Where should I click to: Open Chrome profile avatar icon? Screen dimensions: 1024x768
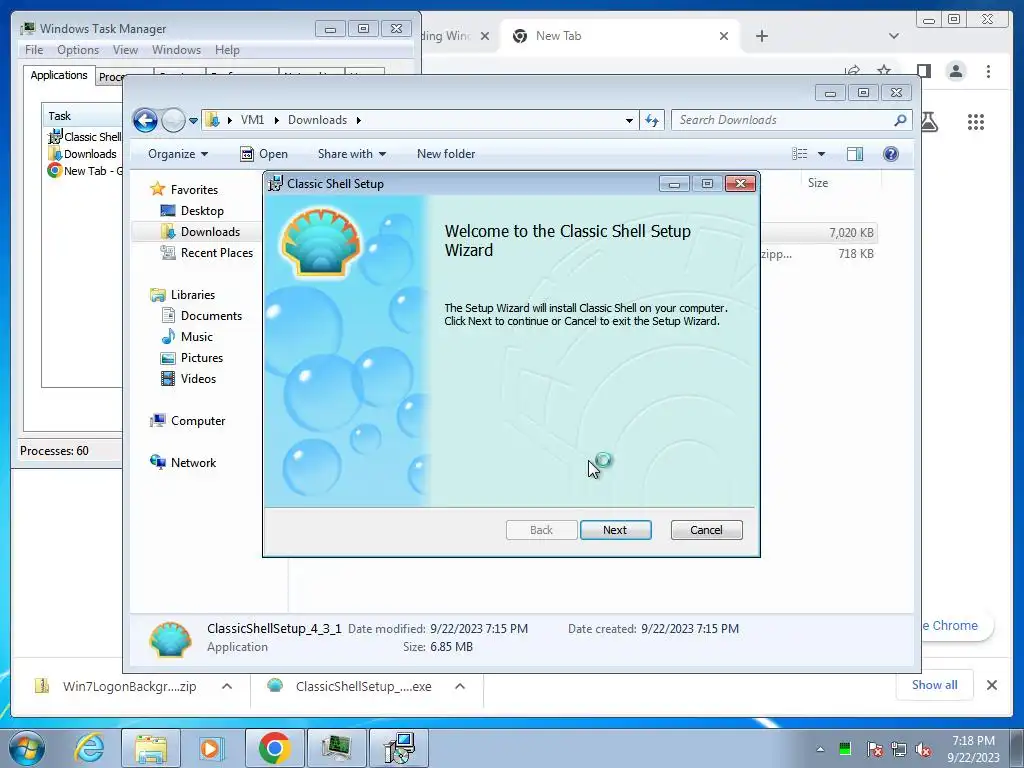(955, 71)
